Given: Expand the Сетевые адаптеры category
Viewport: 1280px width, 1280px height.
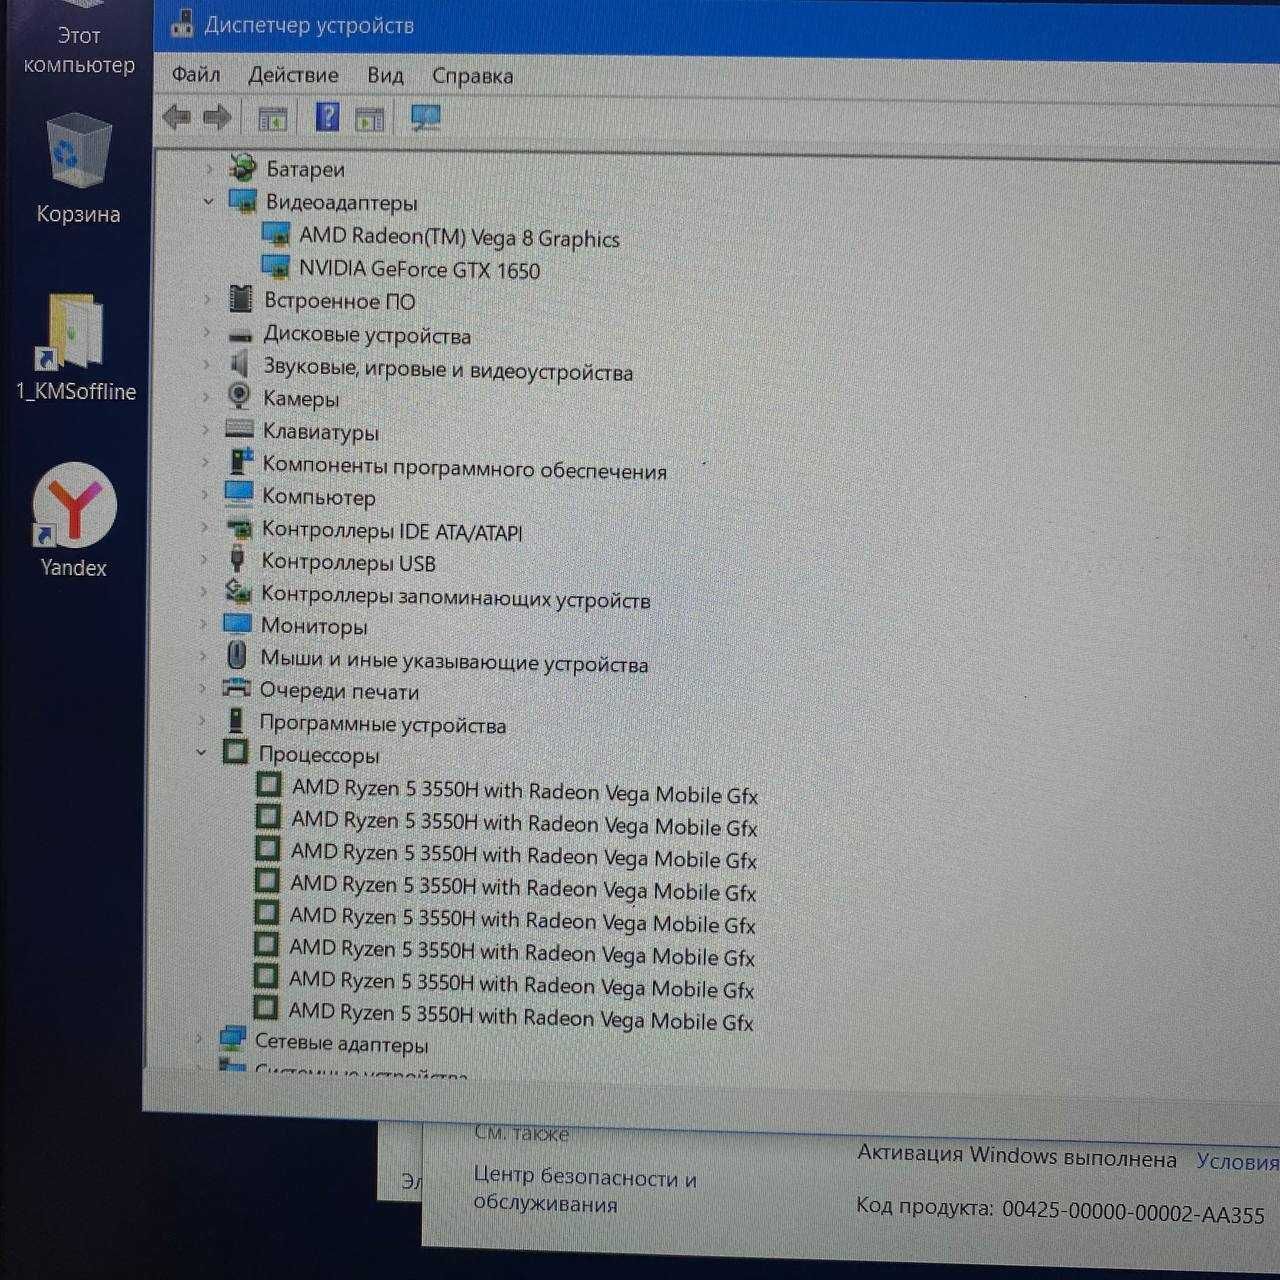Looking at the screenshot, I should (x=199, y=1039).
